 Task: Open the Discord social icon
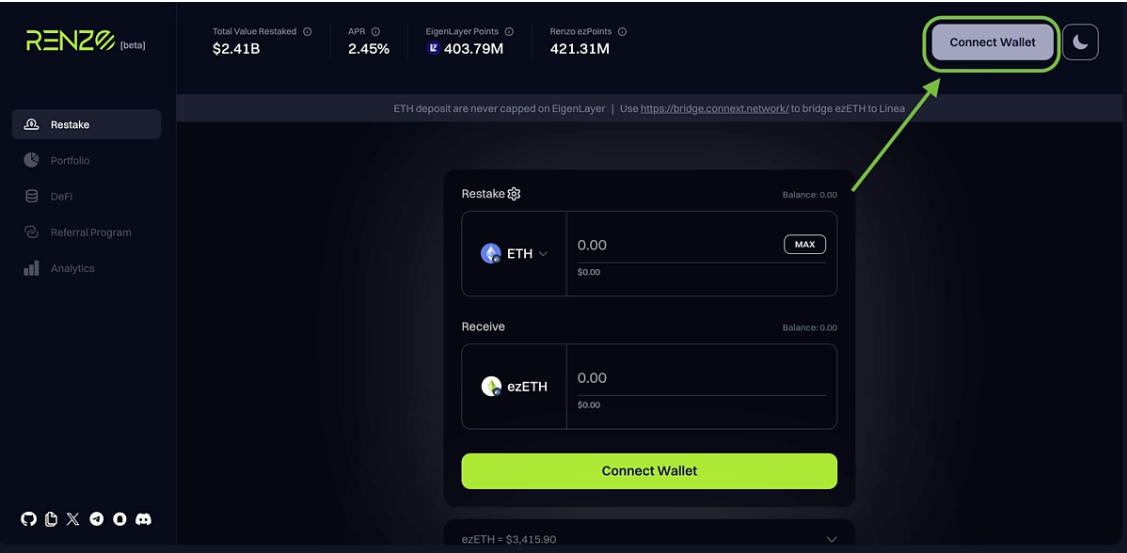(143, 519)
